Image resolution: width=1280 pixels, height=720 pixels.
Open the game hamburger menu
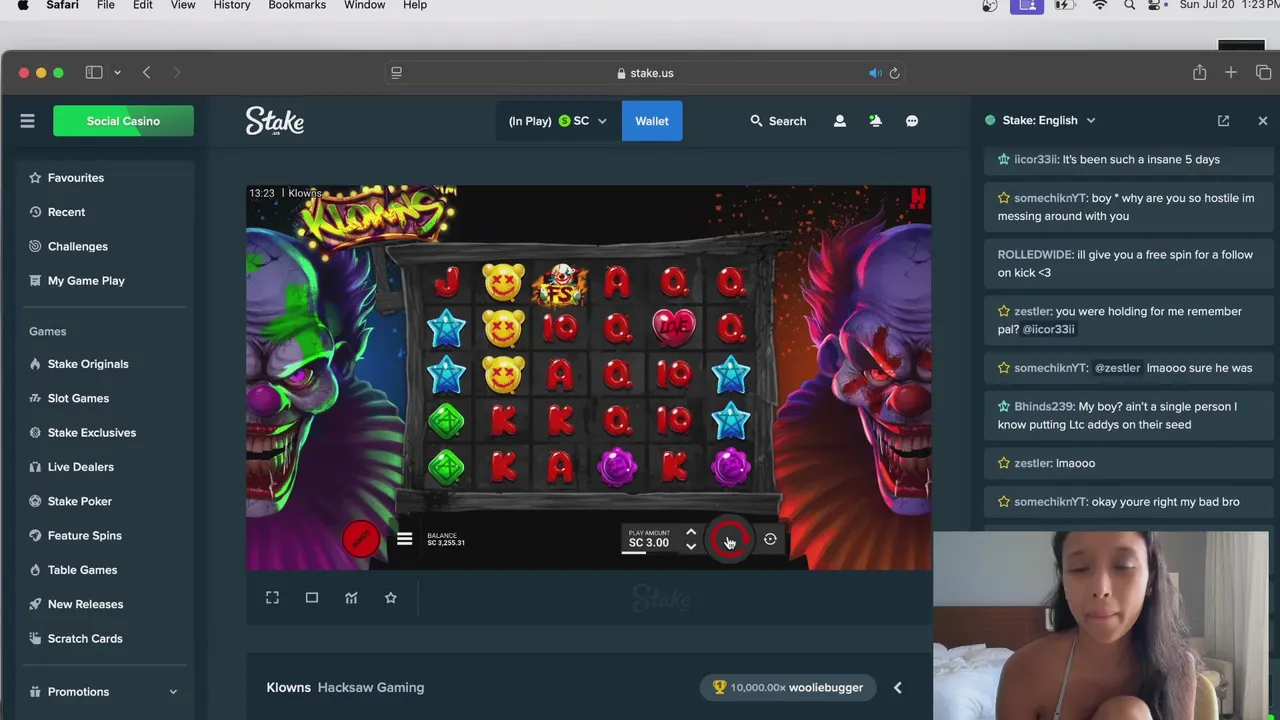point(404,540)
